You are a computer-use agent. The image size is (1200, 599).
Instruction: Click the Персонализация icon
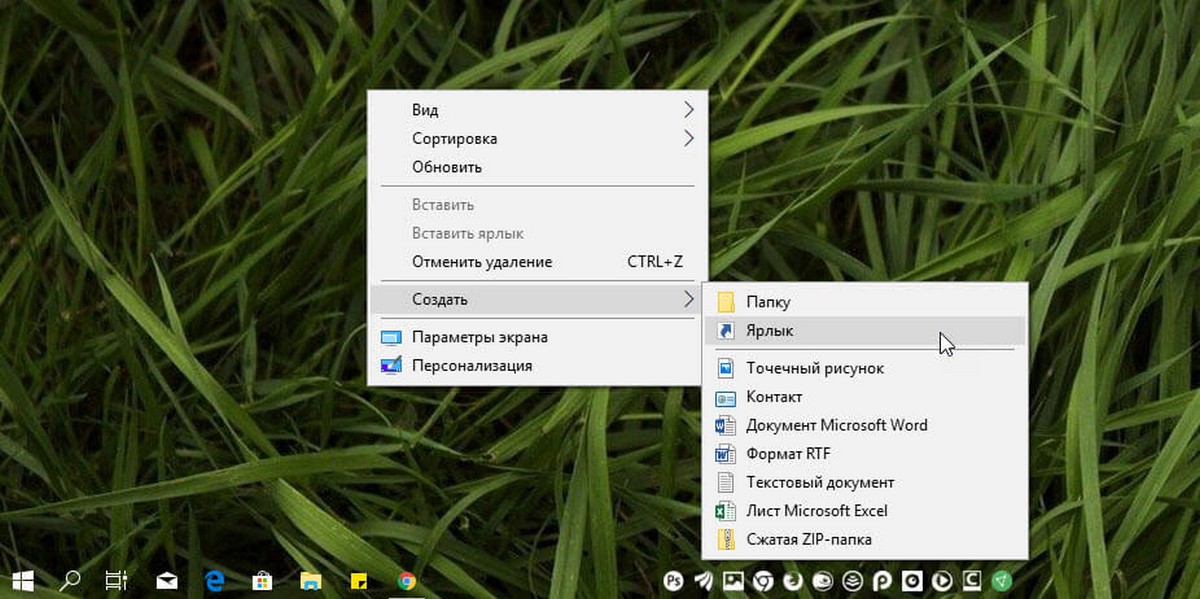tap(391, 366)
